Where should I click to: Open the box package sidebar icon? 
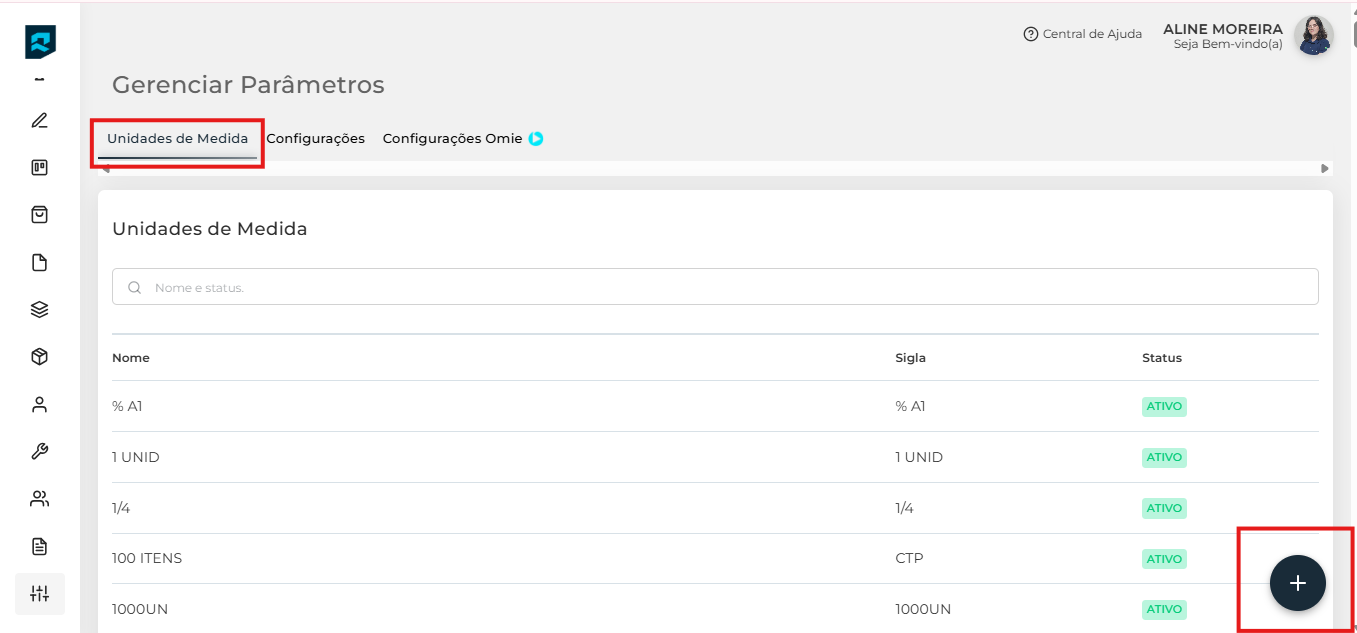click(x=40, y=357)
